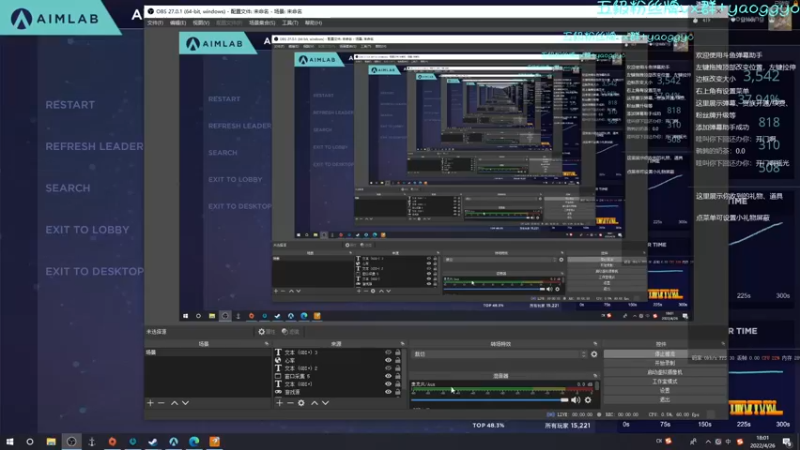
Task: Lock the 文本 (GDI+) 2 source
Action: tap(398, 368)
